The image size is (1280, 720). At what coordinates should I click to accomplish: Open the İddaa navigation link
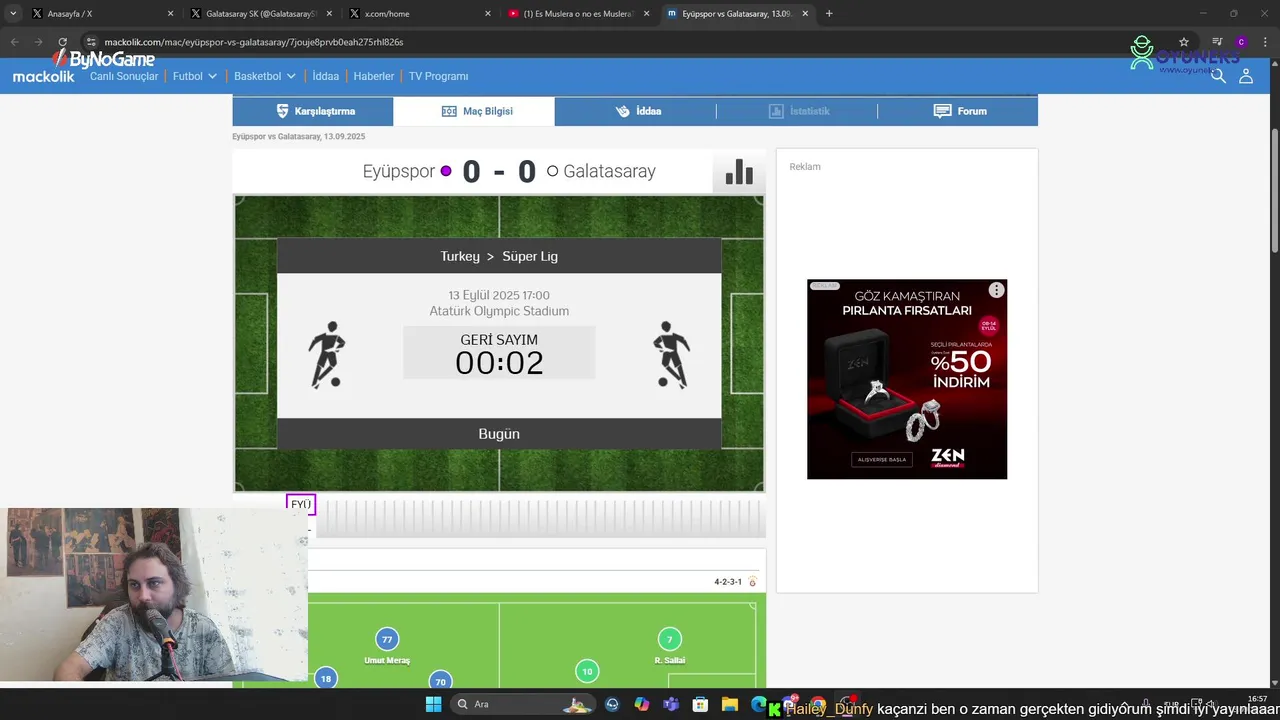tap(326, 76)
